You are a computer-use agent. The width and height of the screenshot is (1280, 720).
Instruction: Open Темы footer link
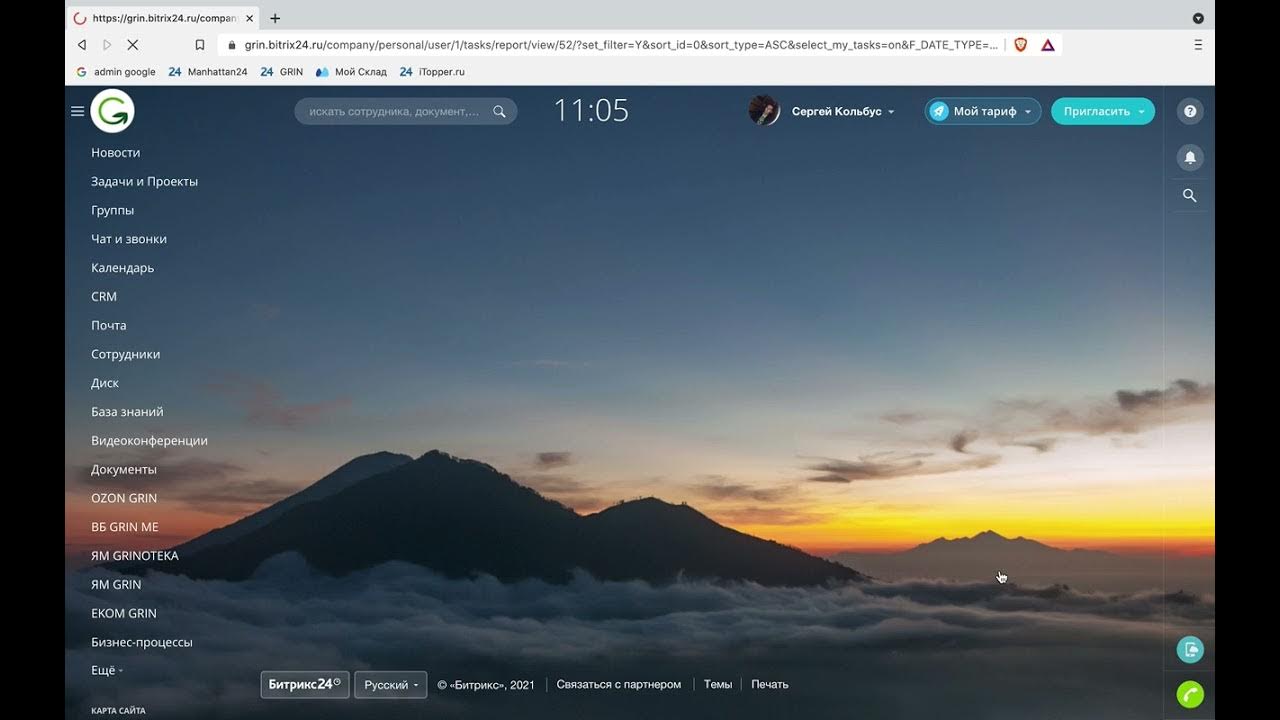(x=718, y=685)
